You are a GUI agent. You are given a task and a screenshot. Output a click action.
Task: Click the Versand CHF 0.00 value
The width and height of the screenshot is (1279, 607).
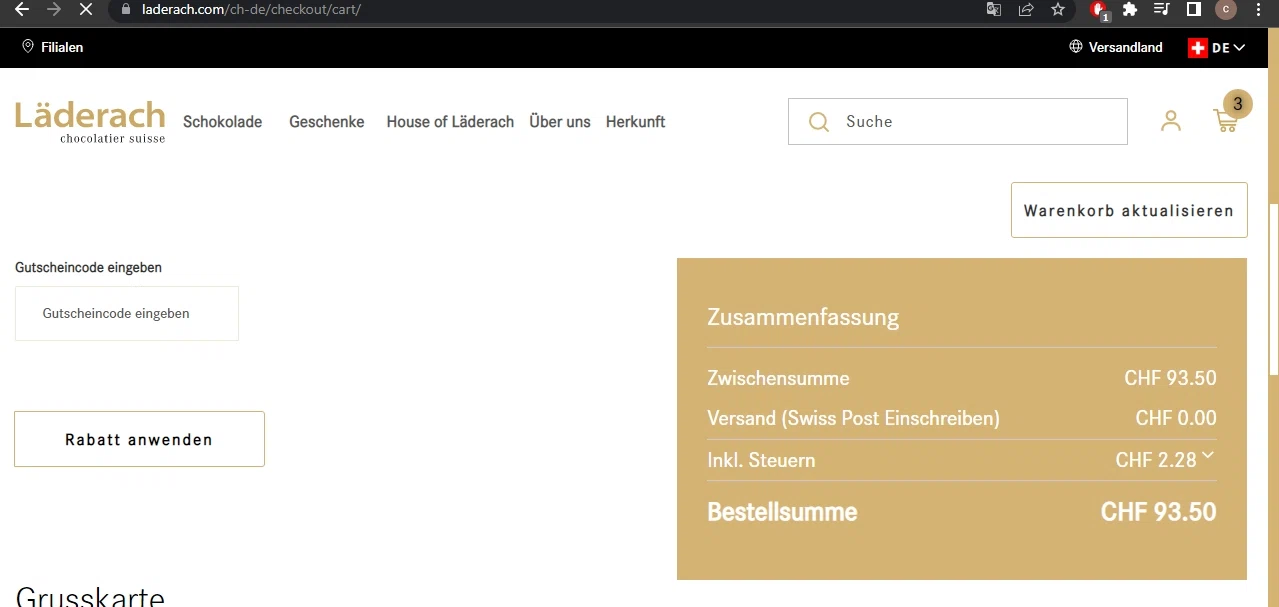click(1176, 418)
